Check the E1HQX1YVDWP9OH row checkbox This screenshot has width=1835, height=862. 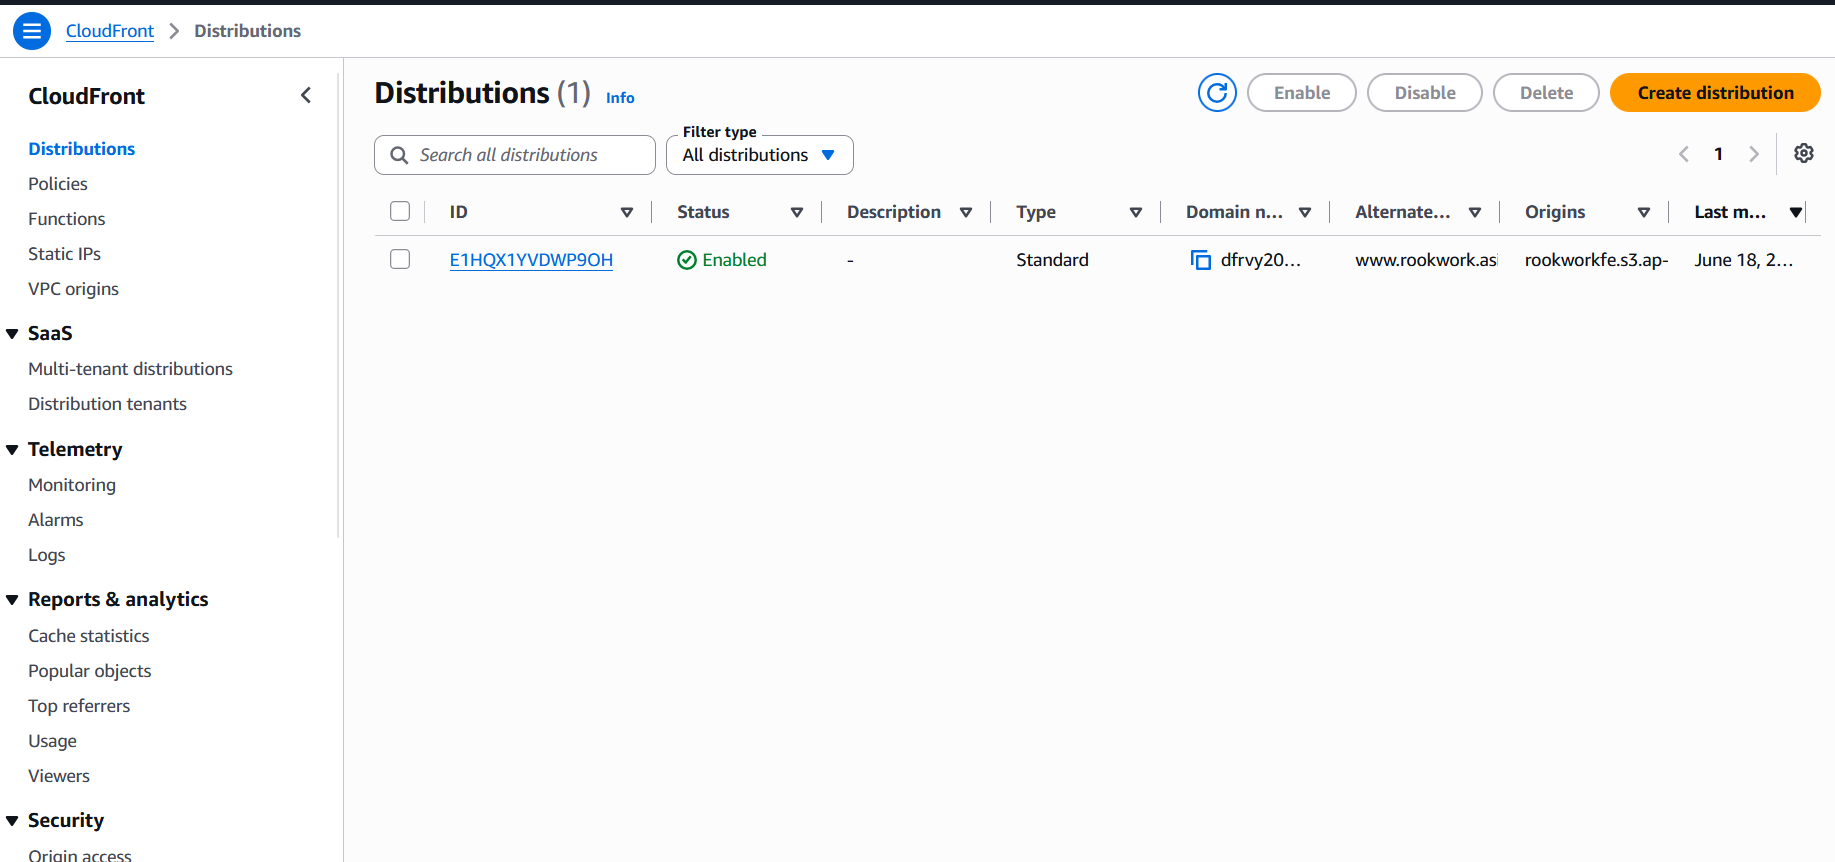point(400,259)
